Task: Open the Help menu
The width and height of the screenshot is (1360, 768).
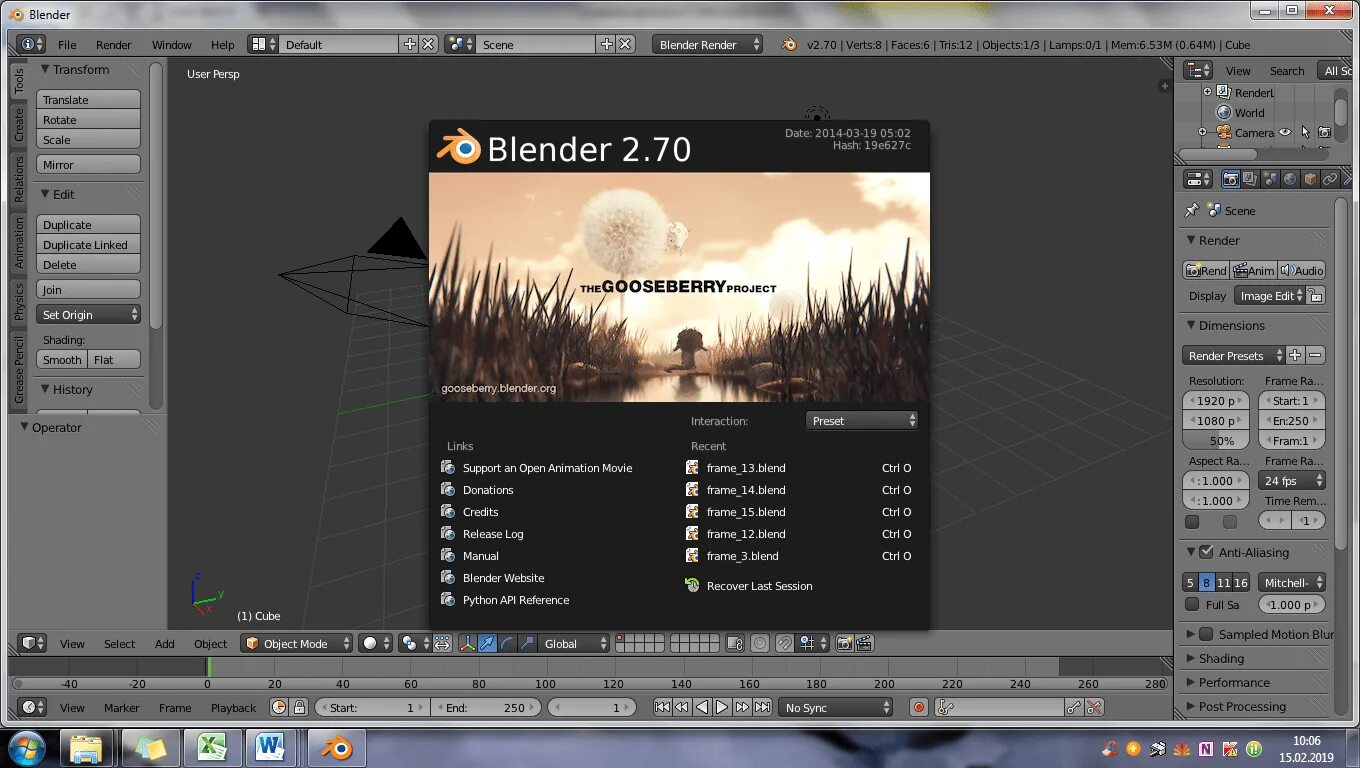Action: pos(223,45)
